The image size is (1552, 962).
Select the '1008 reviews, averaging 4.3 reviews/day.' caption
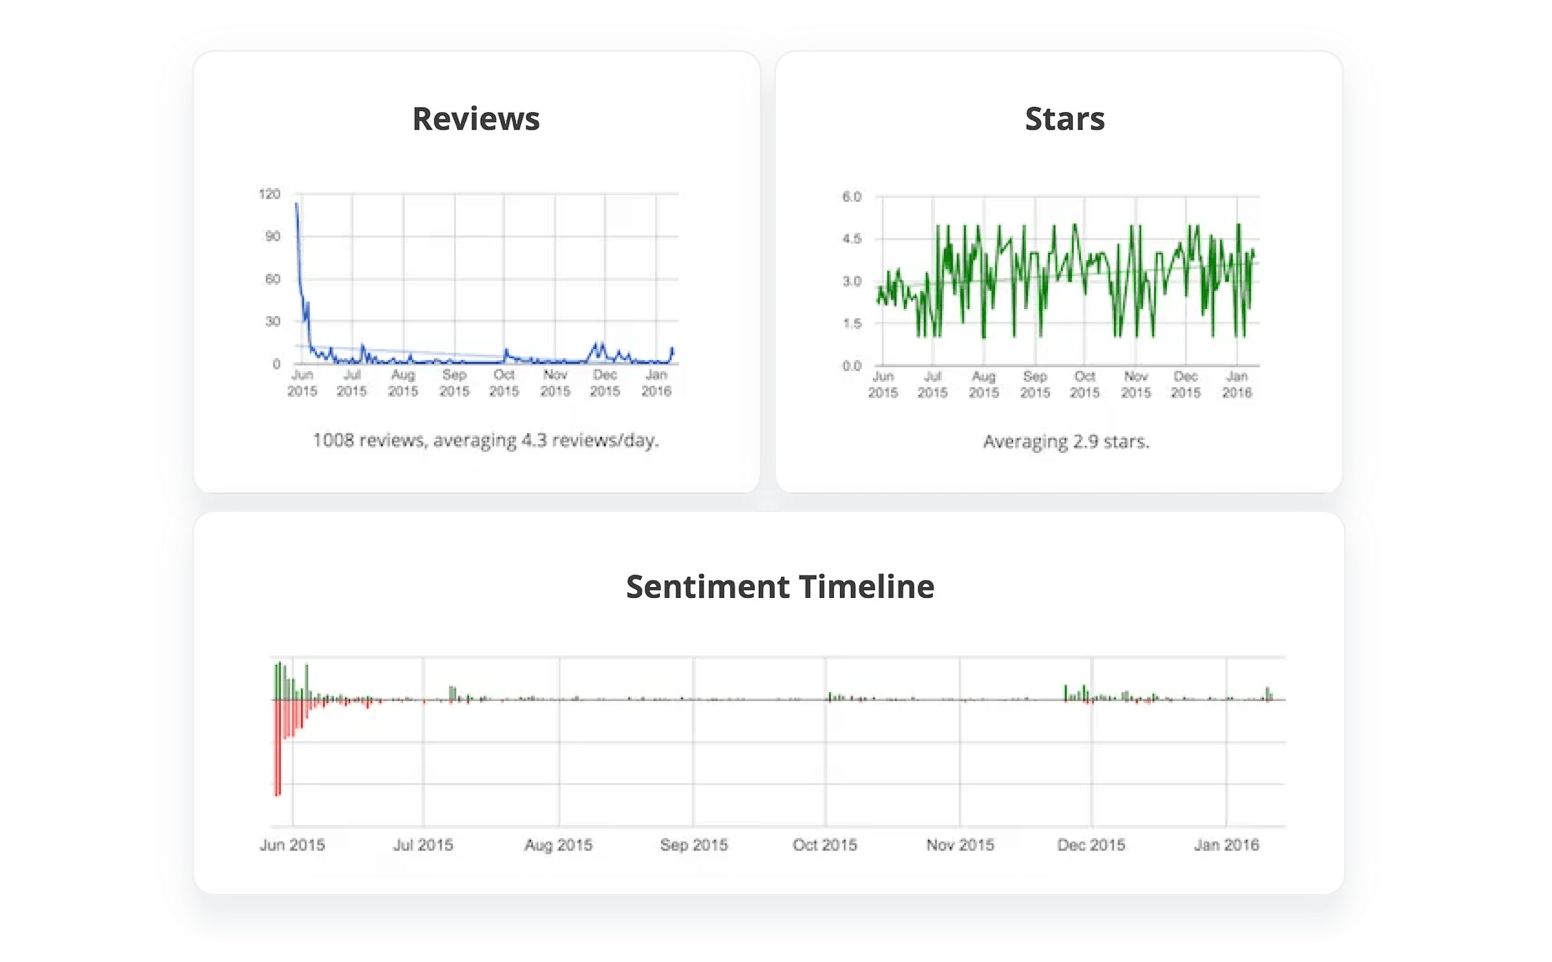(486, 440)
